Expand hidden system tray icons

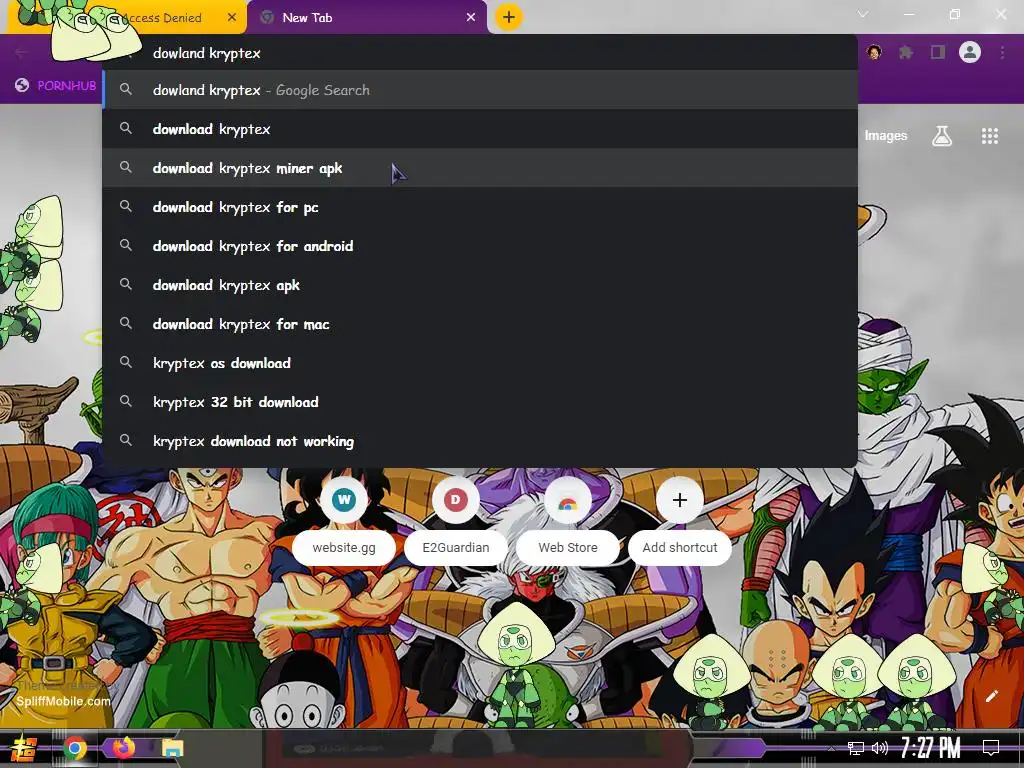831,748
